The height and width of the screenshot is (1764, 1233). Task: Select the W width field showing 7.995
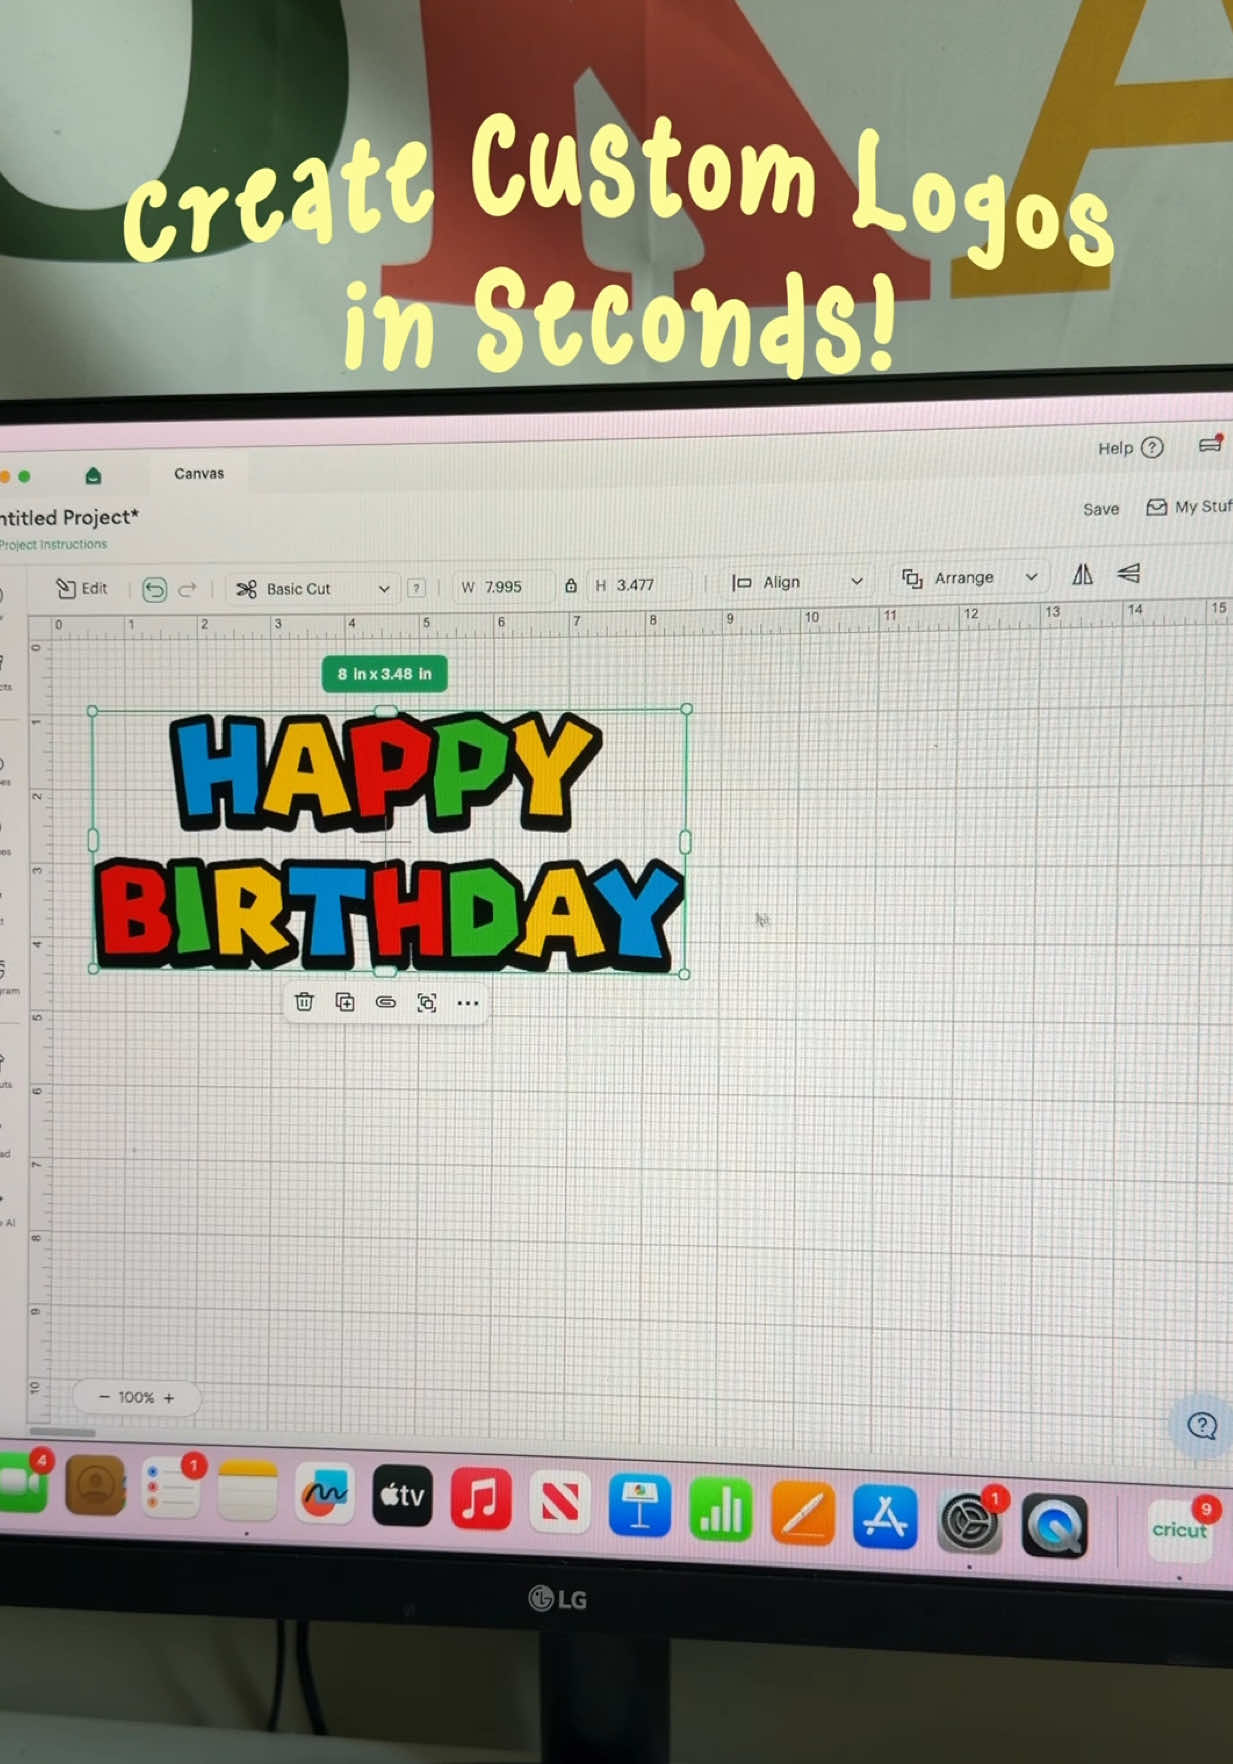(x=505, y=587)
